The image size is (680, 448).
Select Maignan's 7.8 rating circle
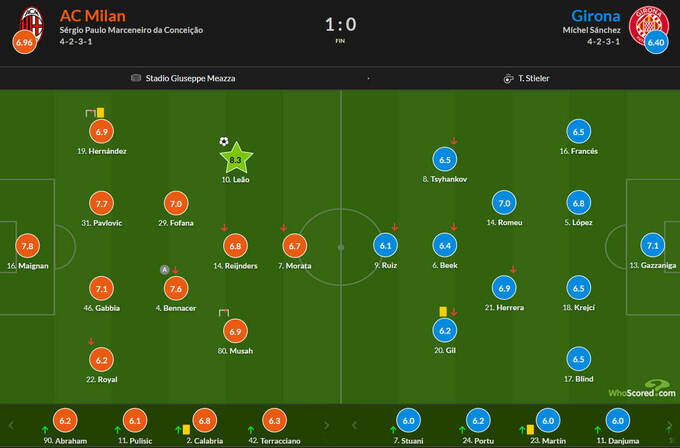(27, 245)
